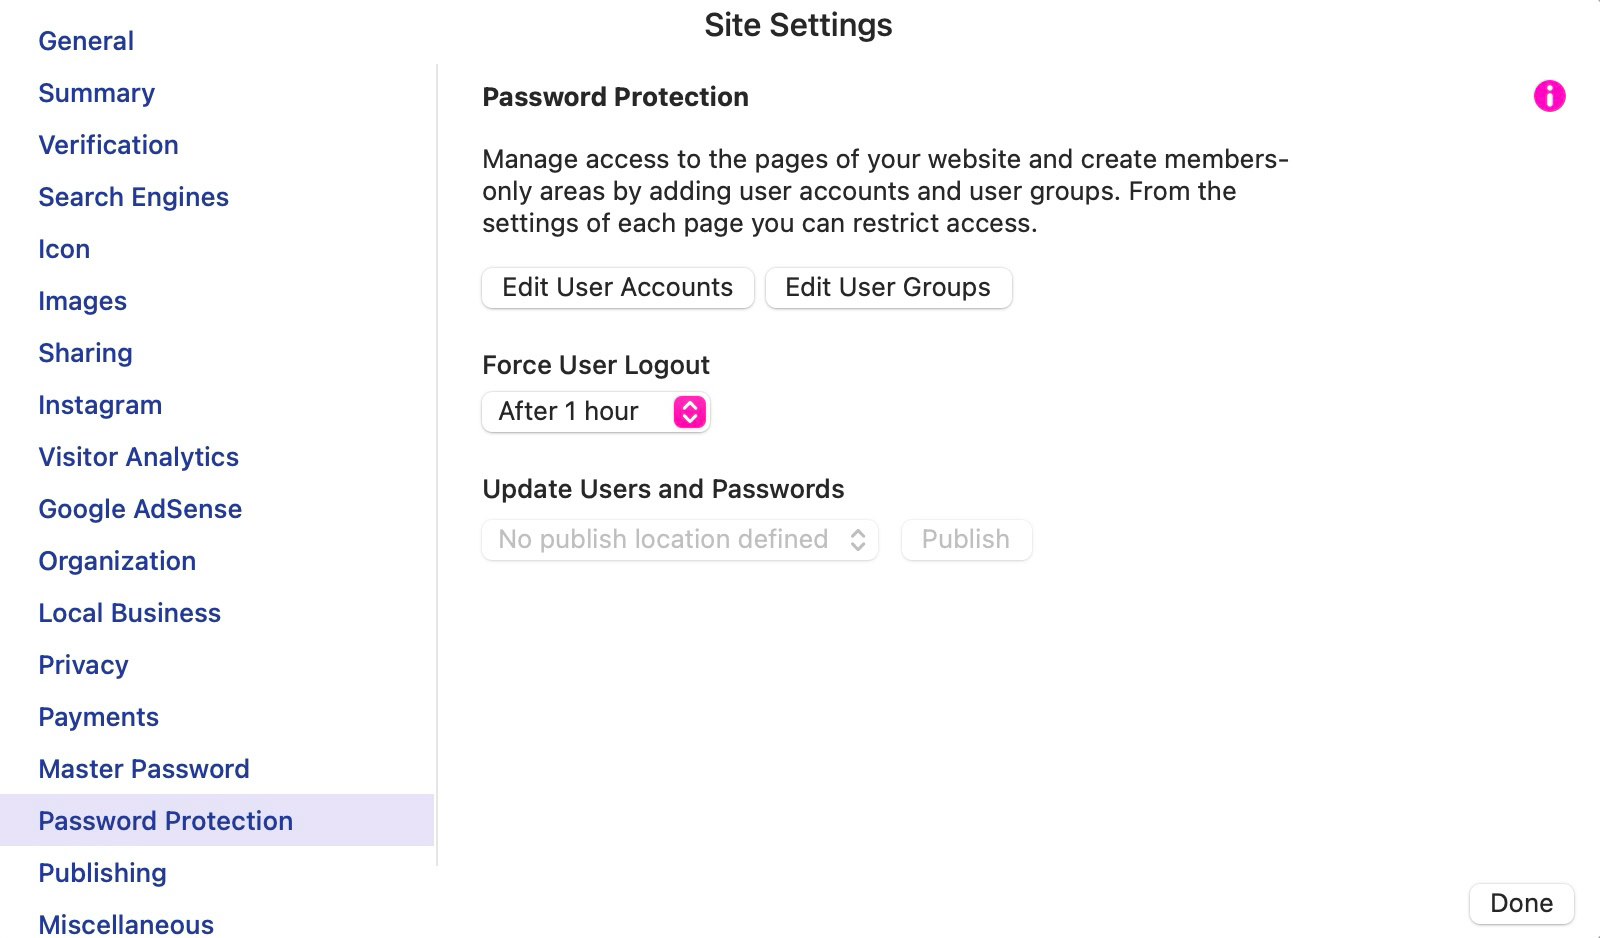Navigate to Visitor Analytics

click(x=138, y=457)
